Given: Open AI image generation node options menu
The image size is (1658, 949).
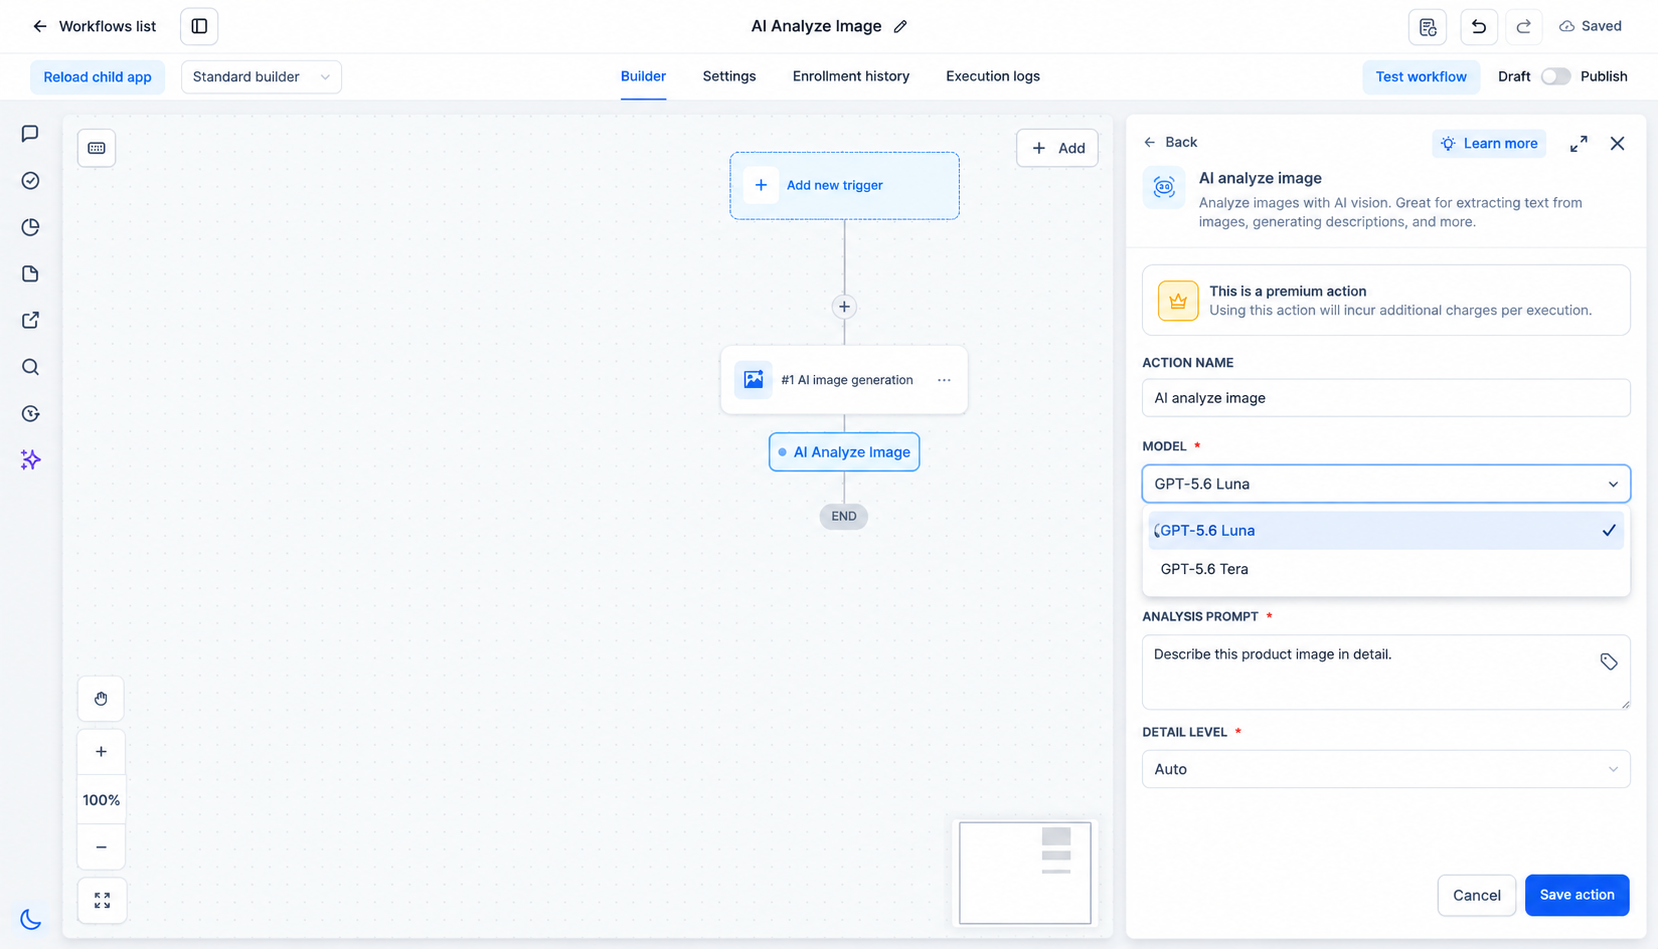Looking at the screenshot, I should coord(944,380).
